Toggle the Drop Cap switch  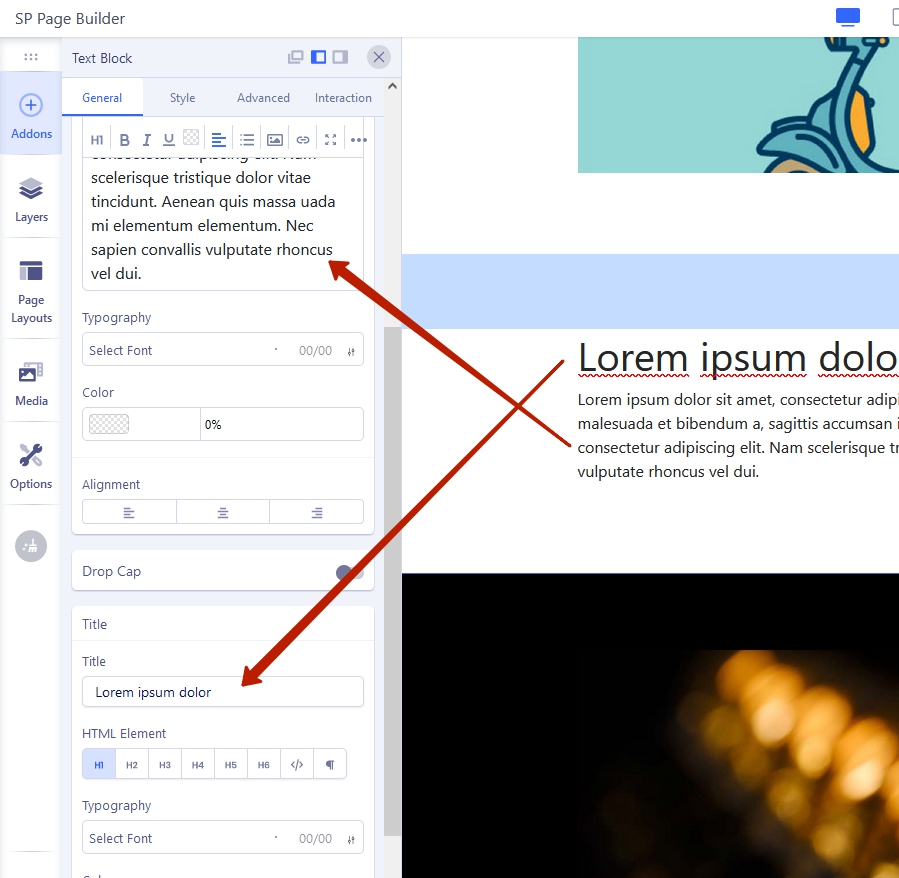click(x=349, y=572)
